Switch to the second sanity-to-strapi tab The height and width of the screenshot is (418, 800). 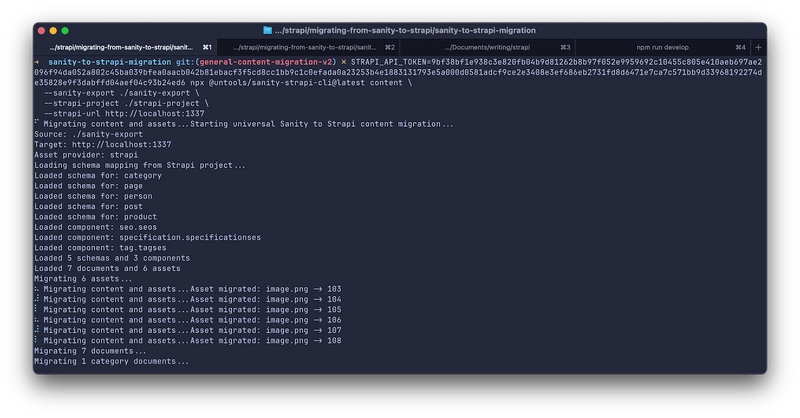305,47
